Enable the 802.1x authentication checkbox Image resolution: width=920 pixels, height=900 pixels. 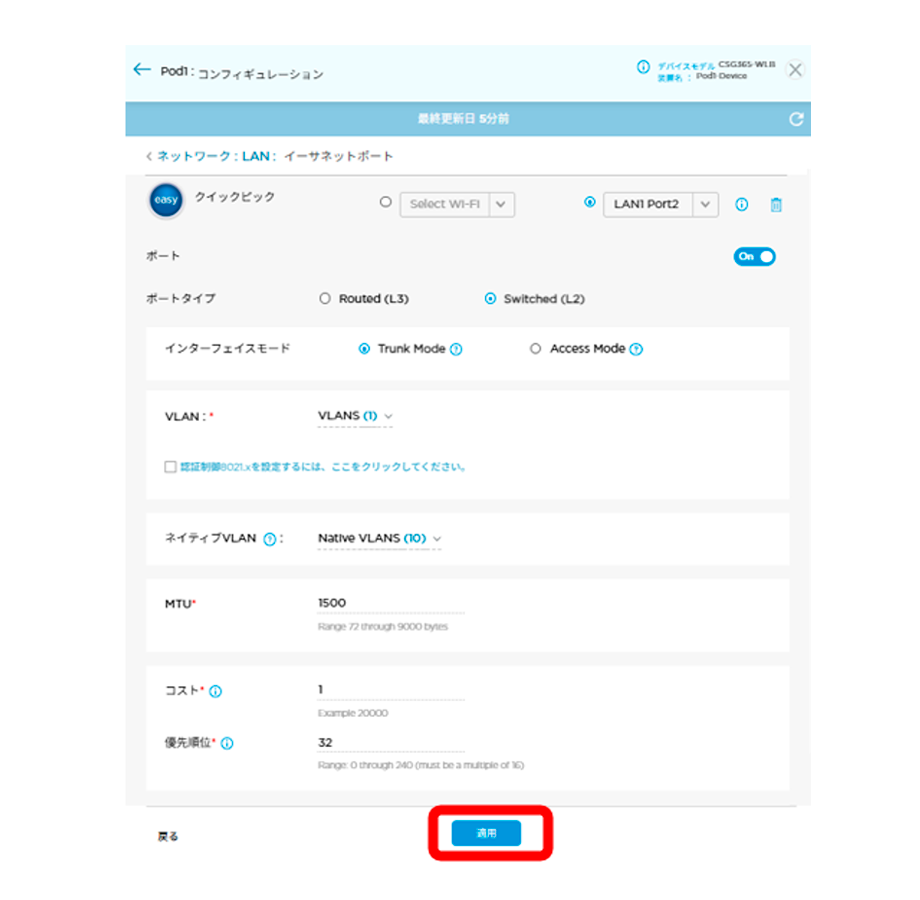(x=170, y=467)
